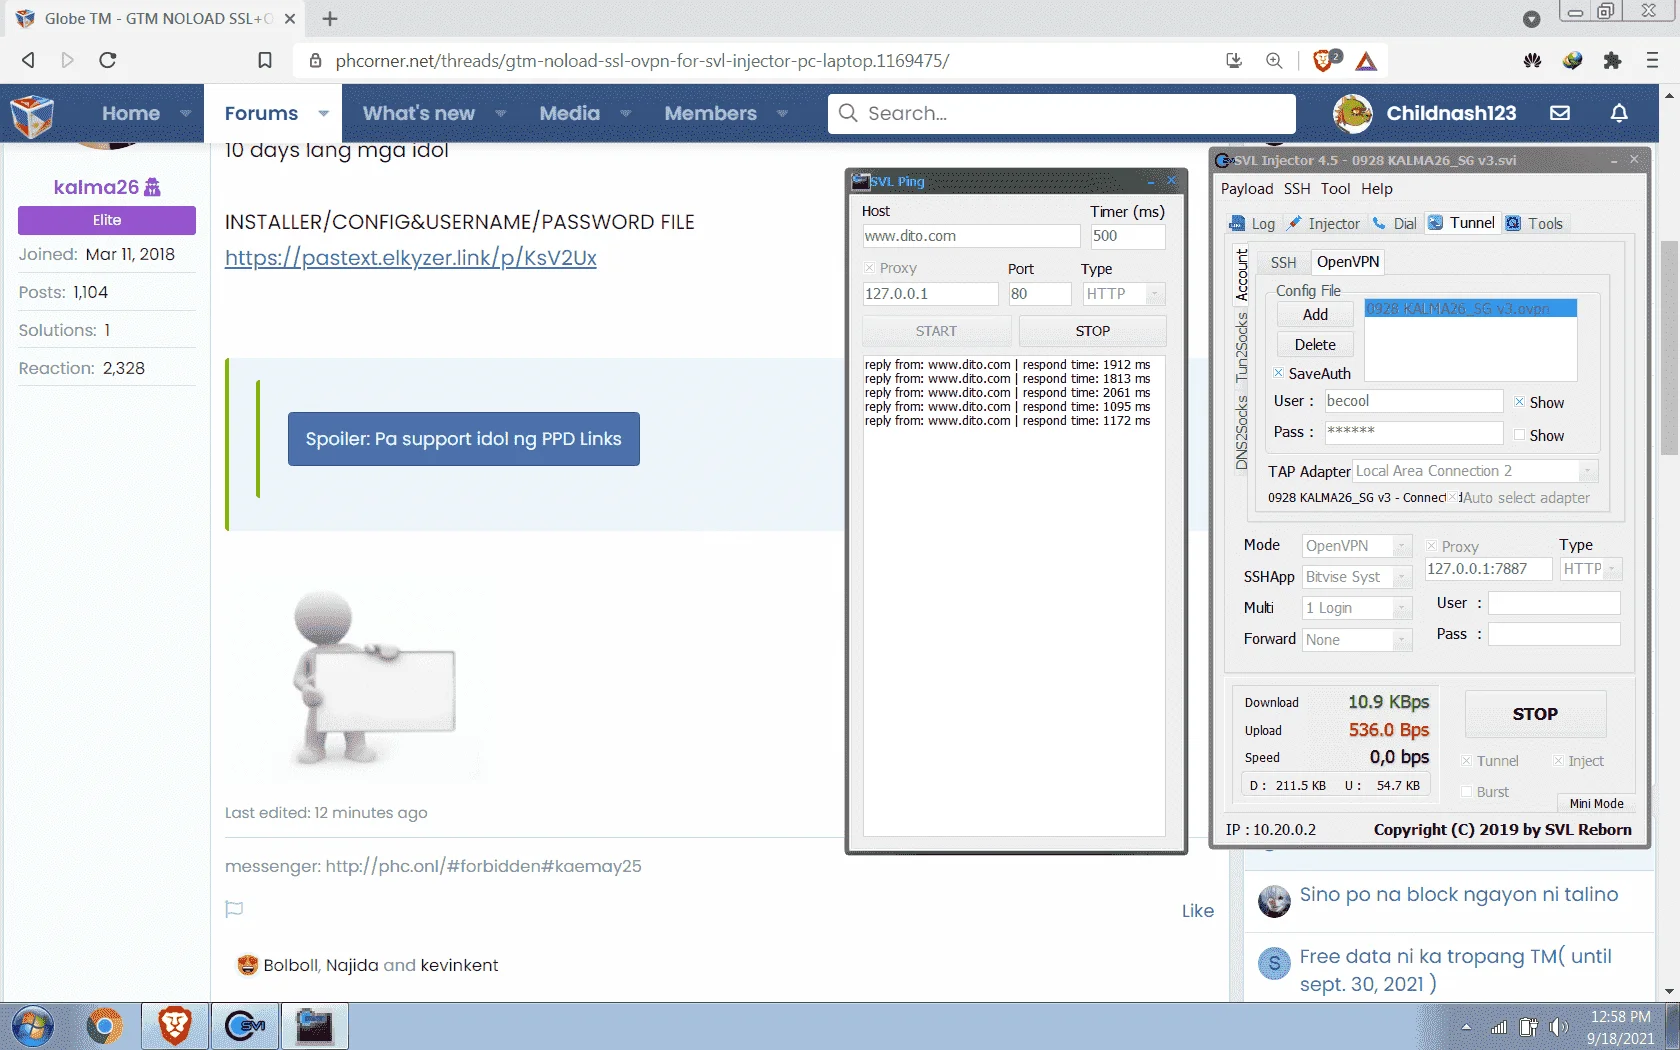Open the Tool menu in SVL Injector
Viewport: 1680px width, 1050px height.
click(x=1335, y=189)
